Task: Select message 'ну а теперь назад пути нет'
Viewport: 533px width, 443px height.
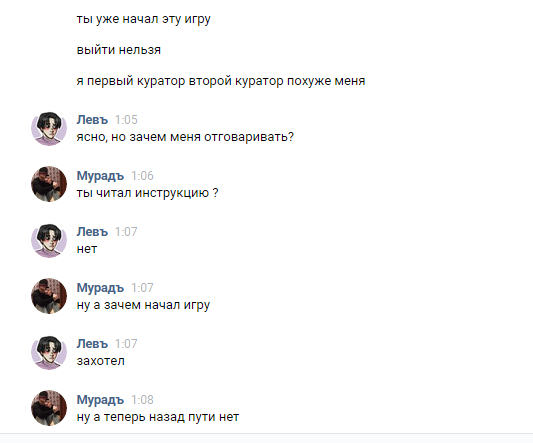Action: 158,417
